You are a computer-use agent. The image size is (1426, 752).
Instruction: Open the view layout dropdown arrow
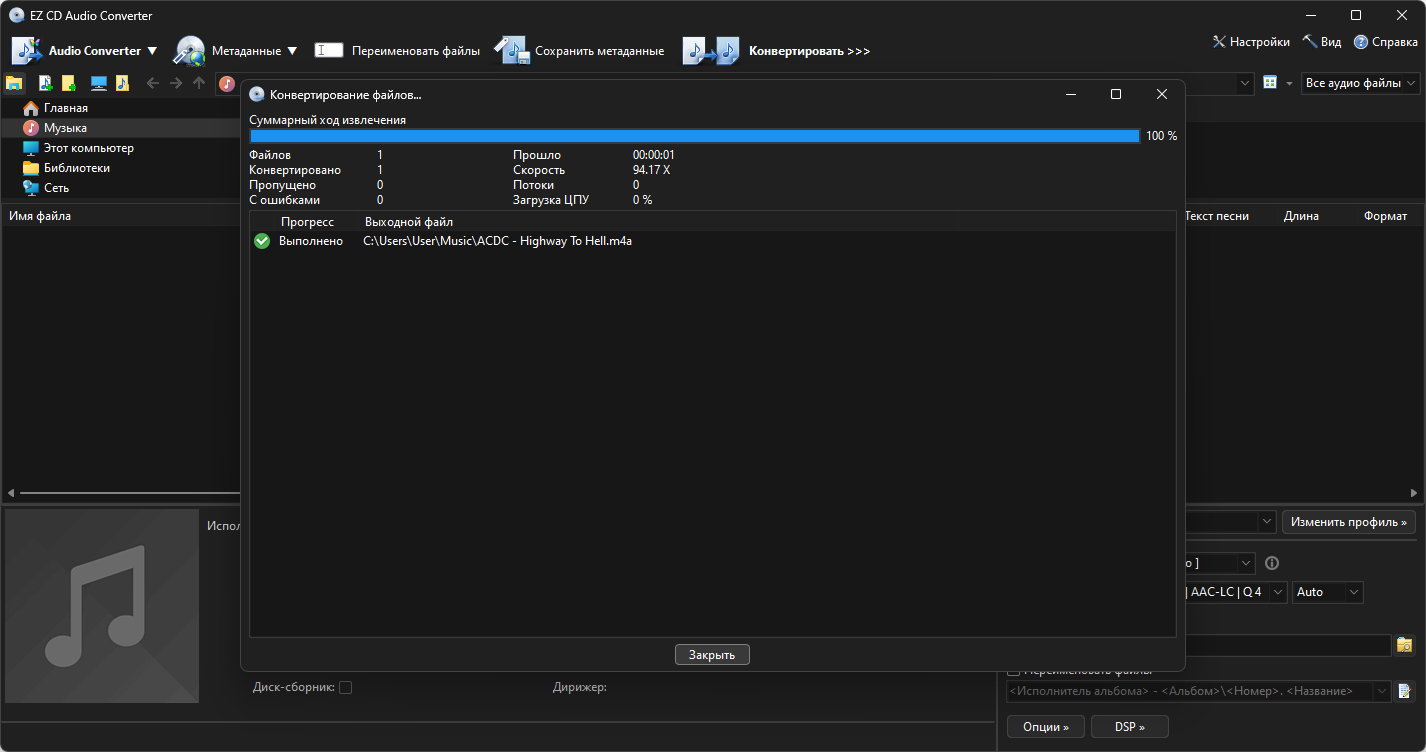click(x=1289, y=83)
